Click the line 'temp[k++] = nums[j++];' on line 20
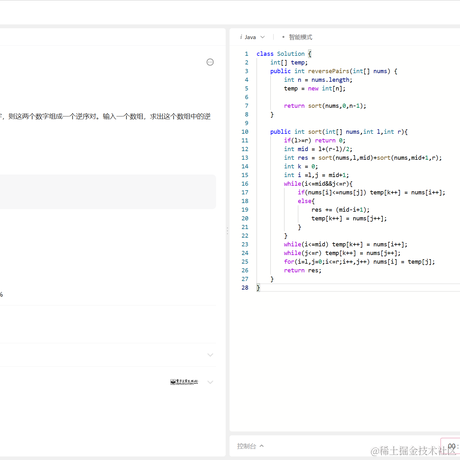Screen dimensions: 460x460 349,218
